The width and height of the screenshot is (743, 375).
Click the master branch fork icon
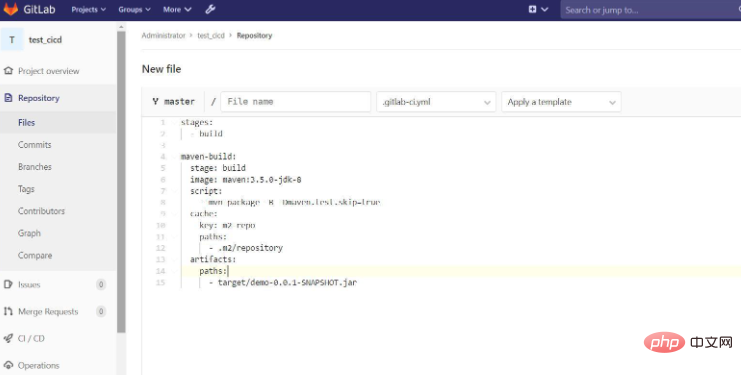click(x=155, y=101)
